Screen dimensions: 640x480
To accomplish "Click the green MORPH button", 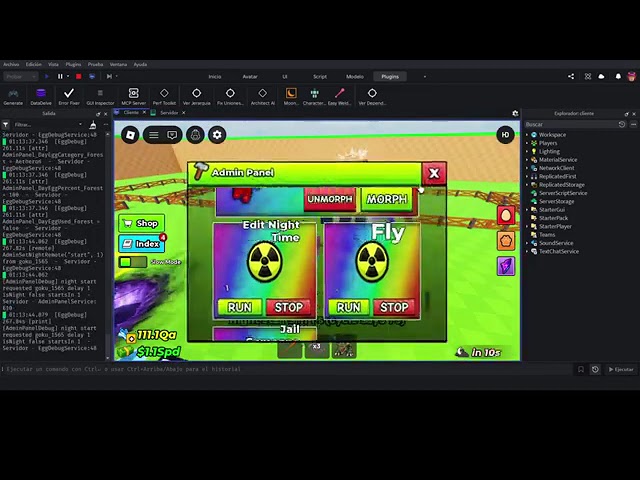I will (x=387, y=199).
